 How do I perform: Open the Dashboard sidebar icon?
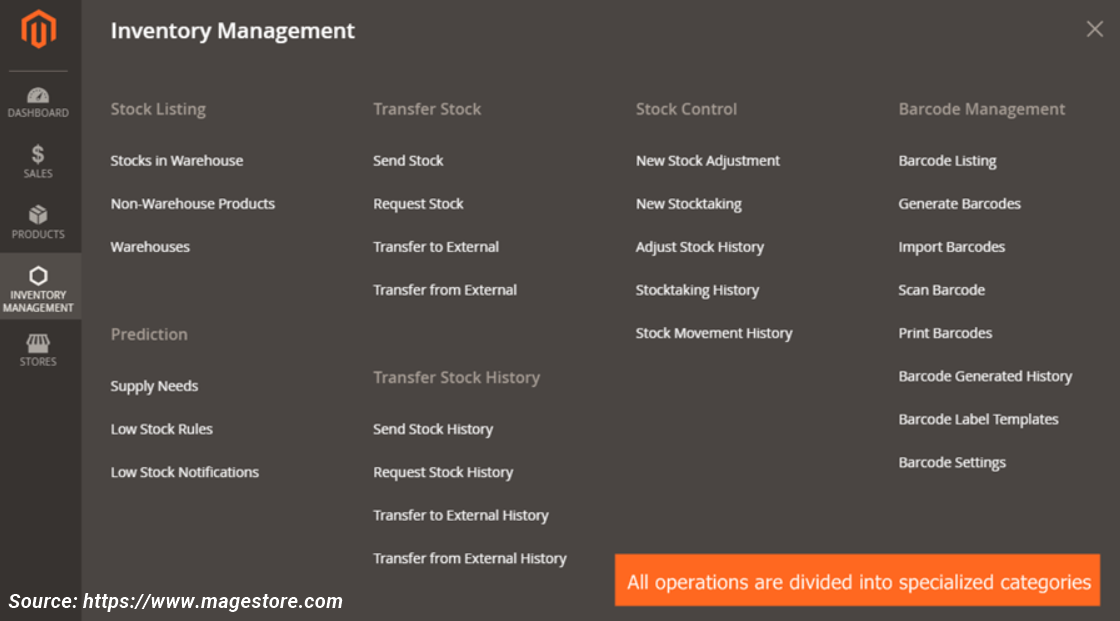coord(38,95)
